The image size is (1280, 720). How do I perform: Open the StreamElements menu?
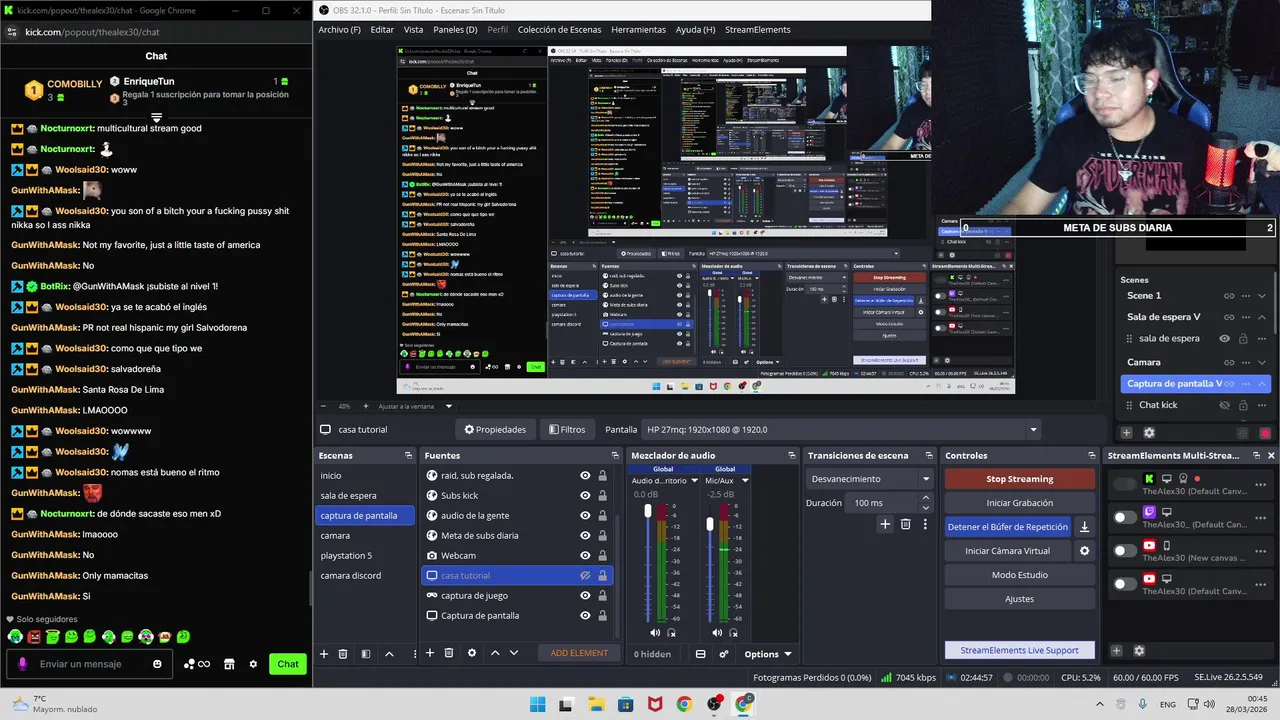point(757,29)
